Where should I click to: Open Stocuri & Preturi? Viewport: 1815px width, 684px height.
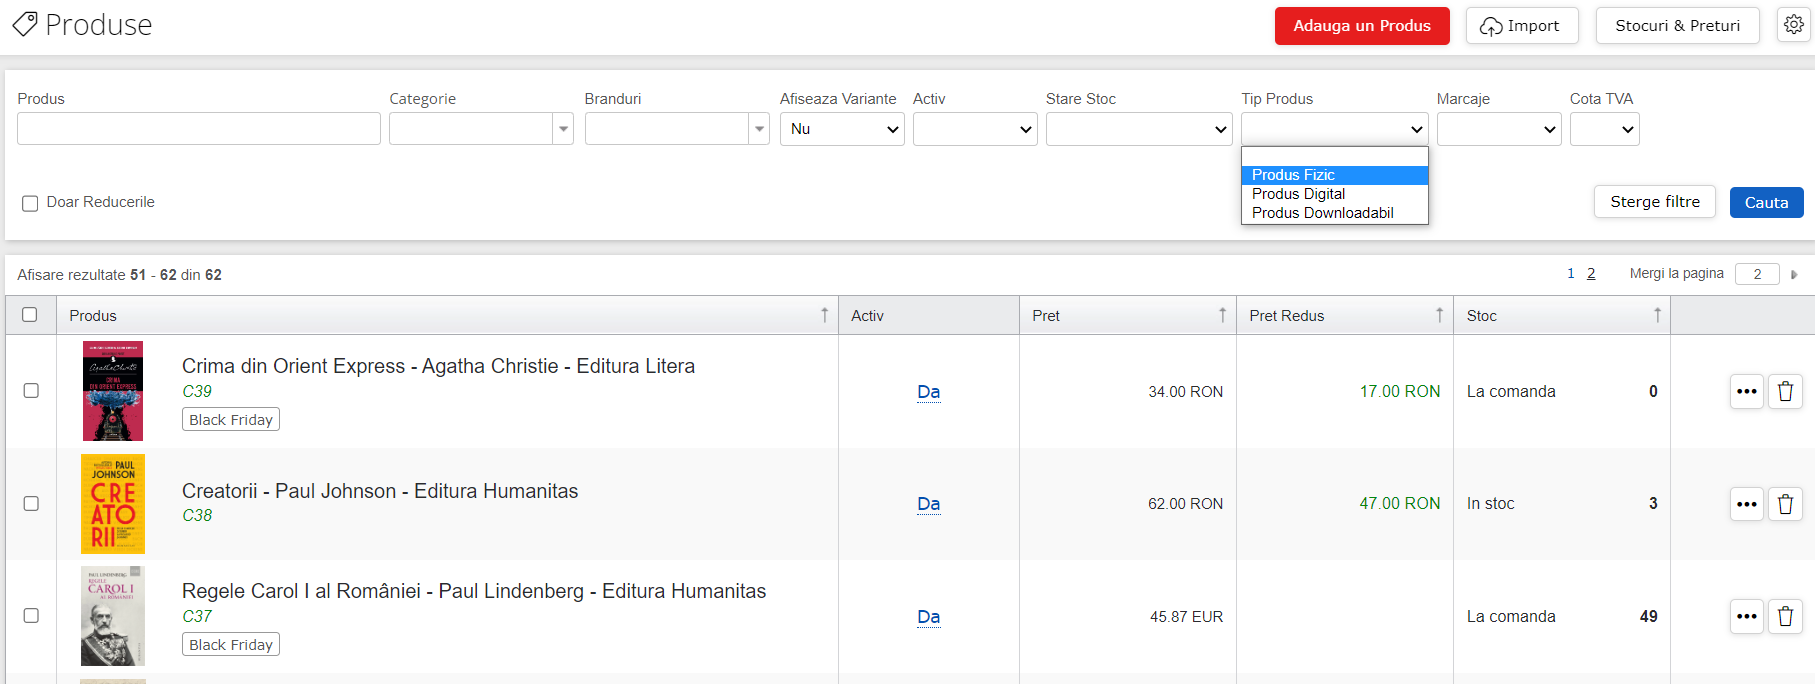tap(1678, 26)
